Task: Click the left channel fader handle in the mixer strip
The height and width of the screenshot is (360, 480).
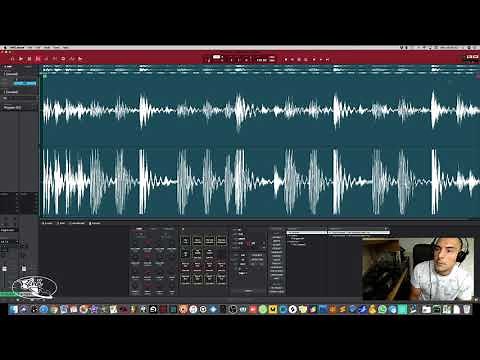Action: [x=5, y=268]
